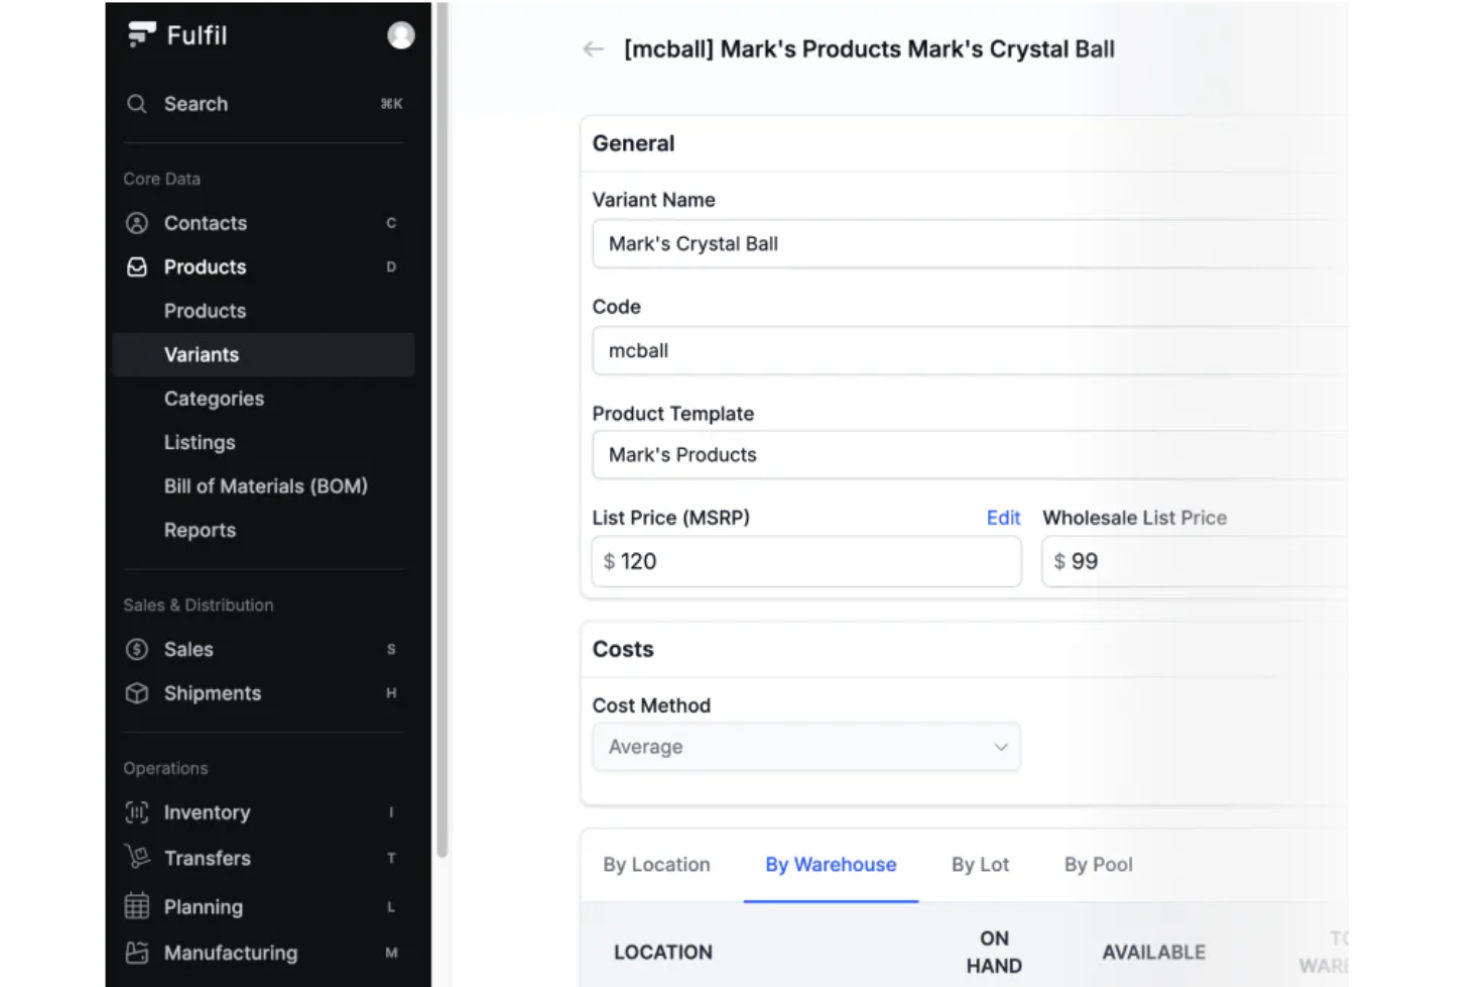Screen dimensions: 1480x987
Task: Click the Manufacturing icon in sidebar
Action: 137,952
